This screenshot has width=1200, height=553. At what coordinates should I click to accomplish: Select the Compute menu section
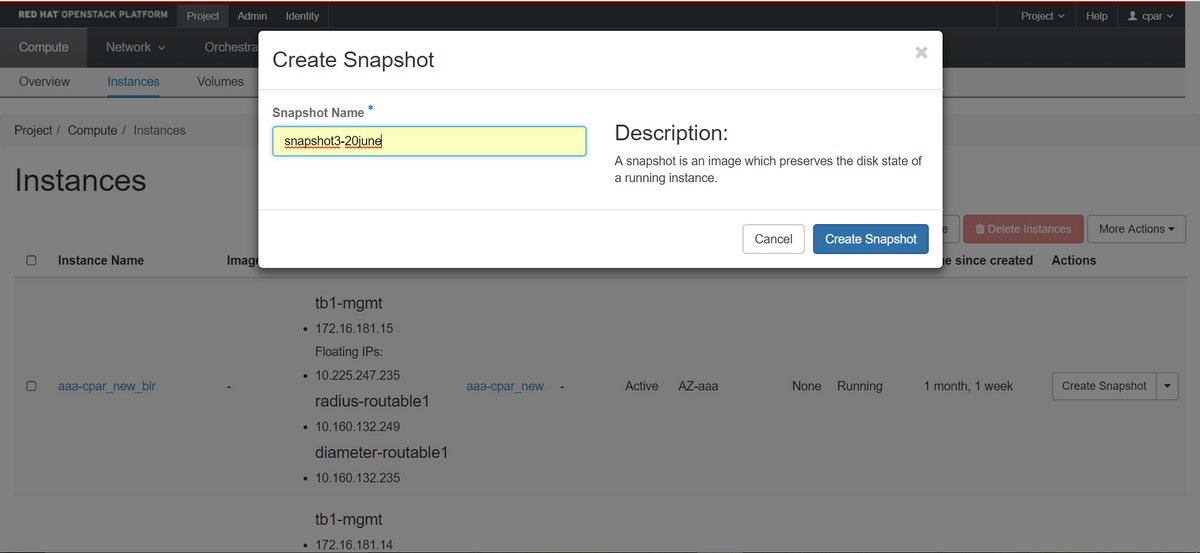coord(44,47)
